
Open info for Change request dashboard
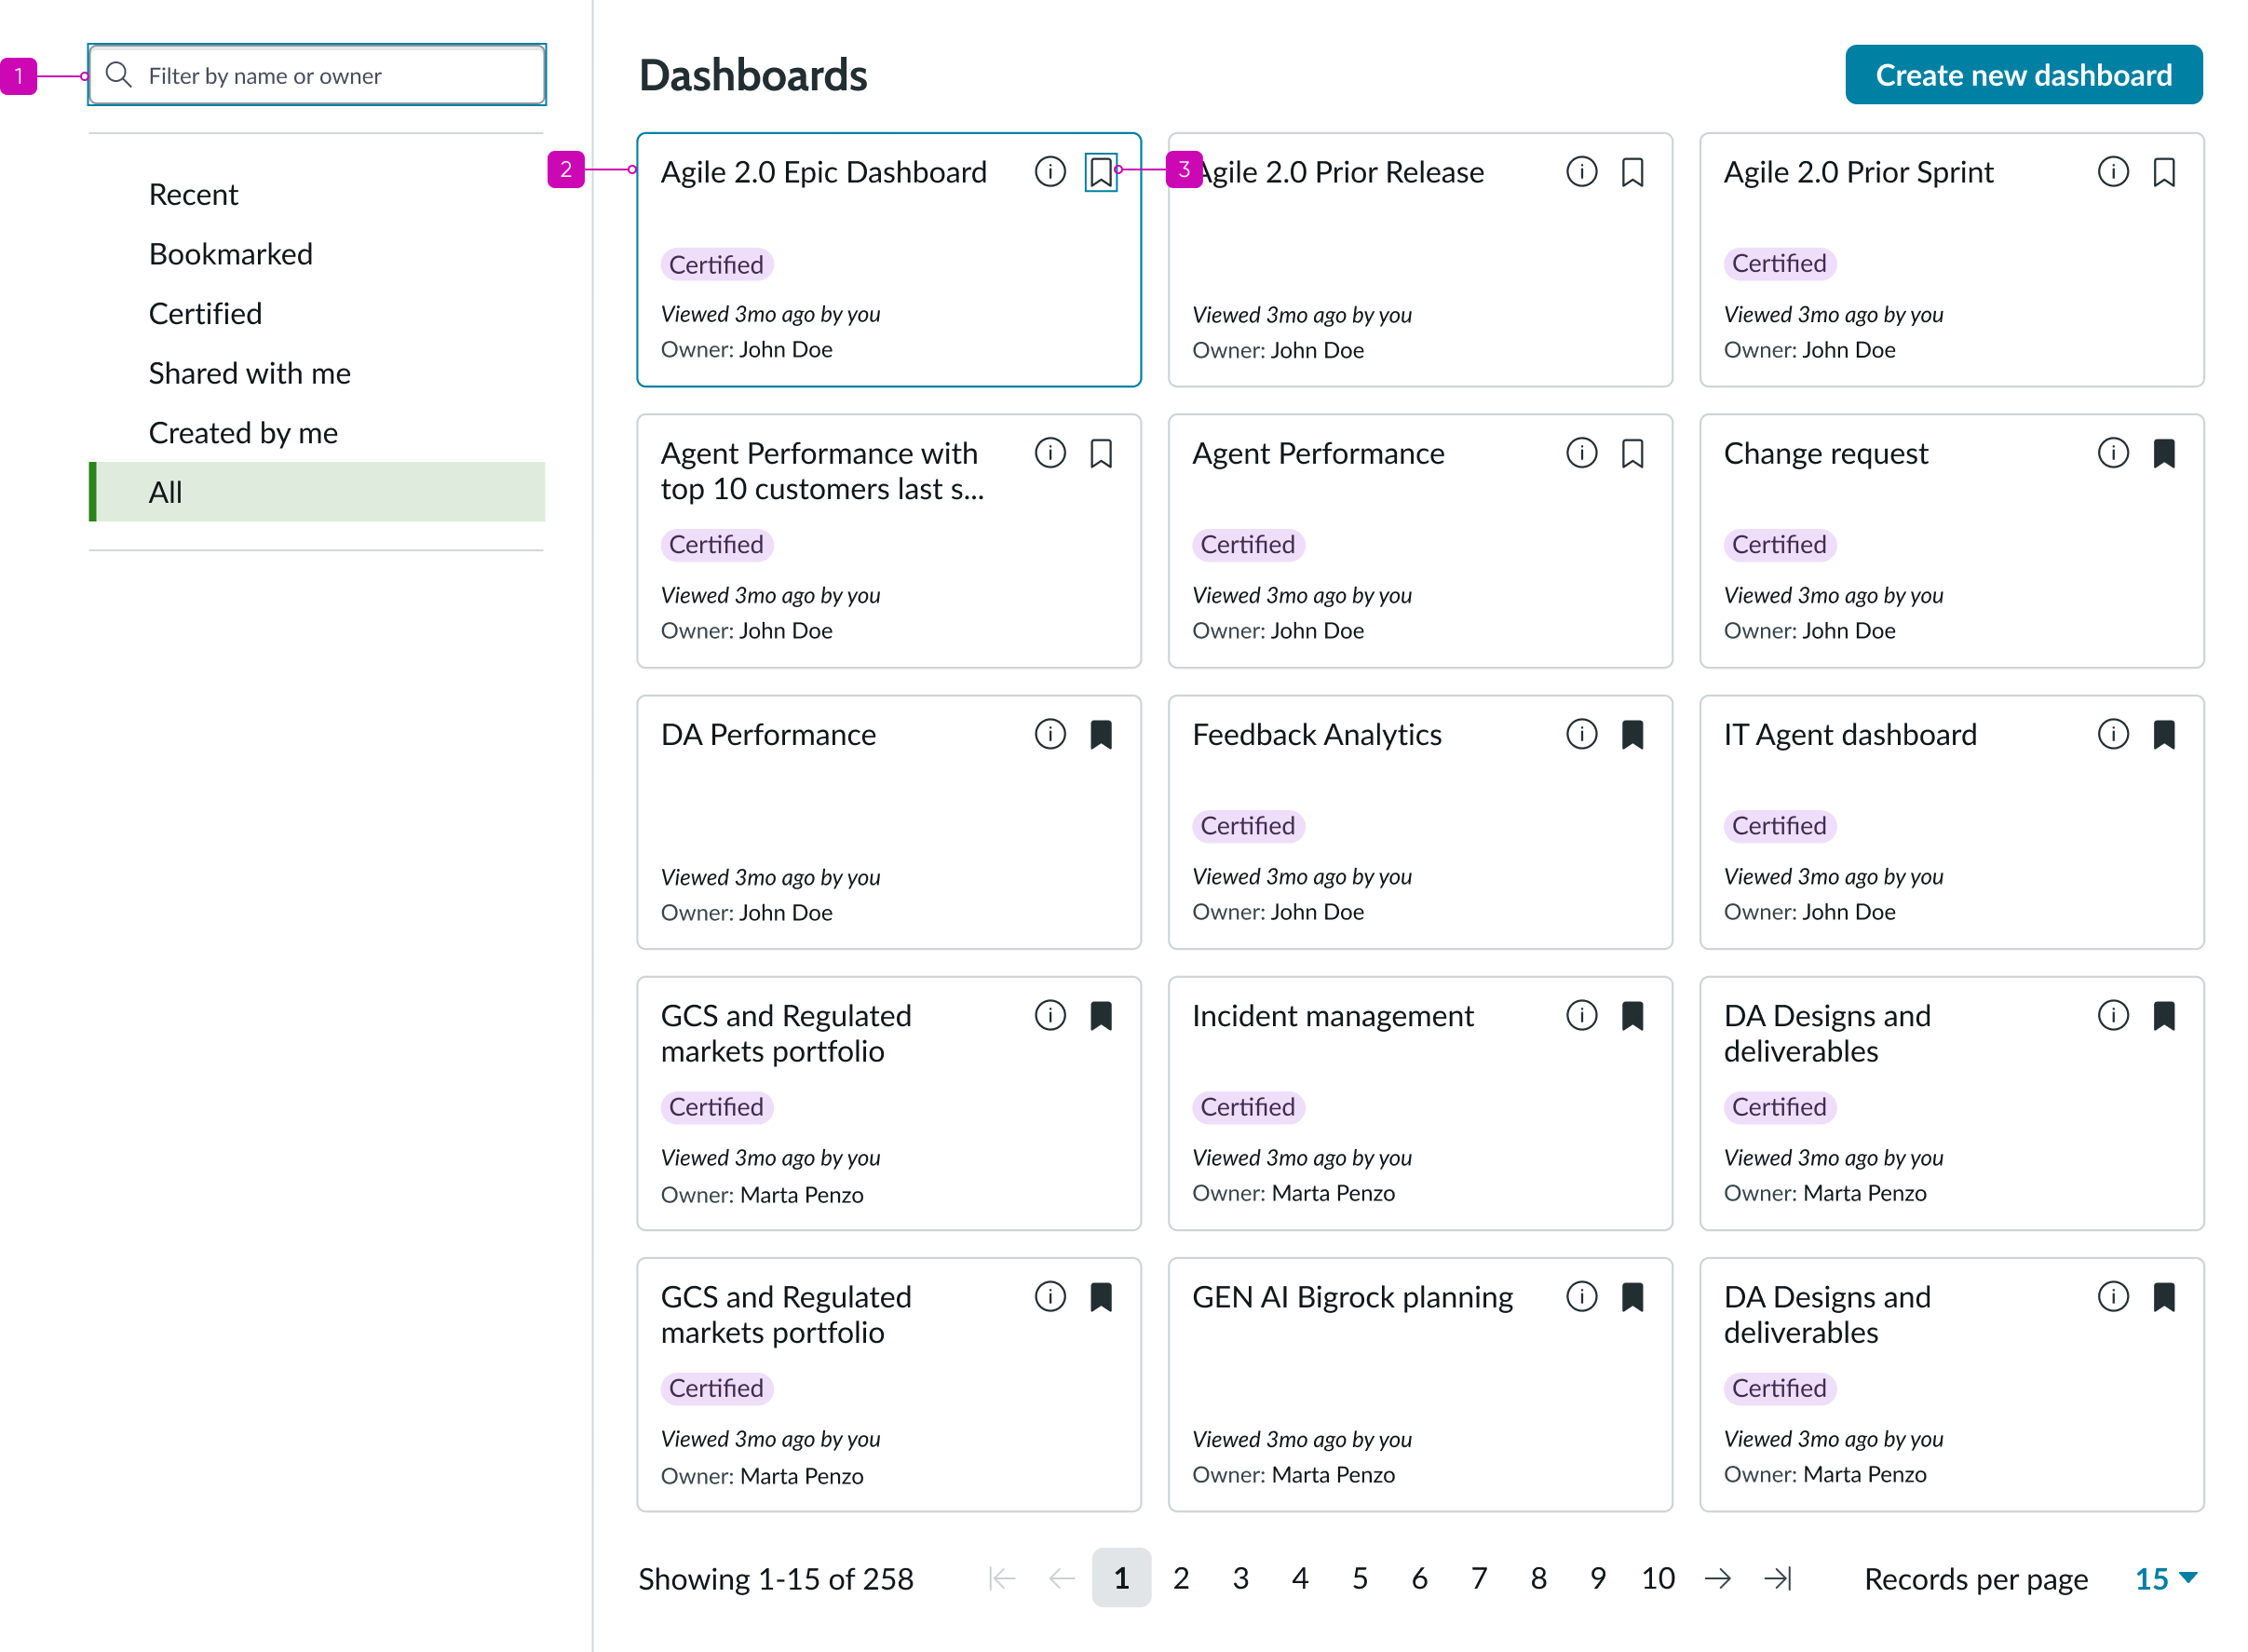tap(2113, 453)
